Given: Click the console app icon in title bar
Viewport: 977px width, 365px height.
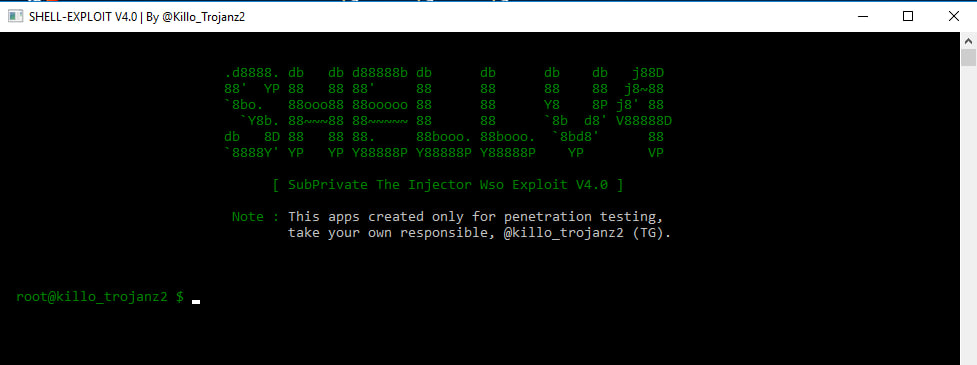Looking at the screenshot, I should point(16,17).
